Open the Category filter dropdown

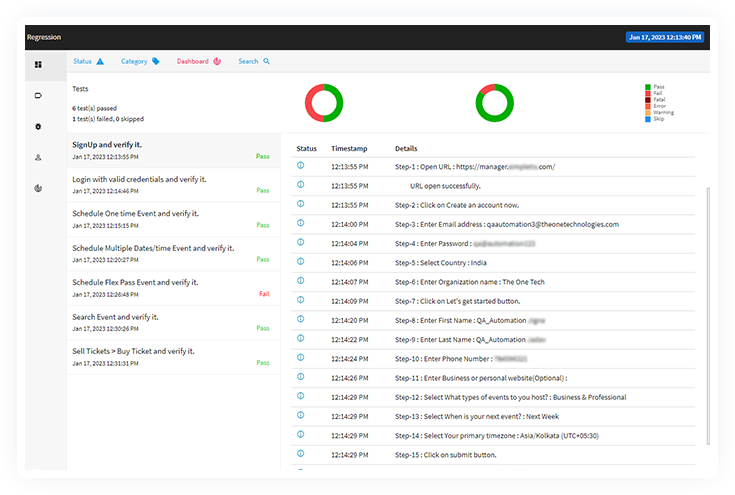(x=140, y=62)
